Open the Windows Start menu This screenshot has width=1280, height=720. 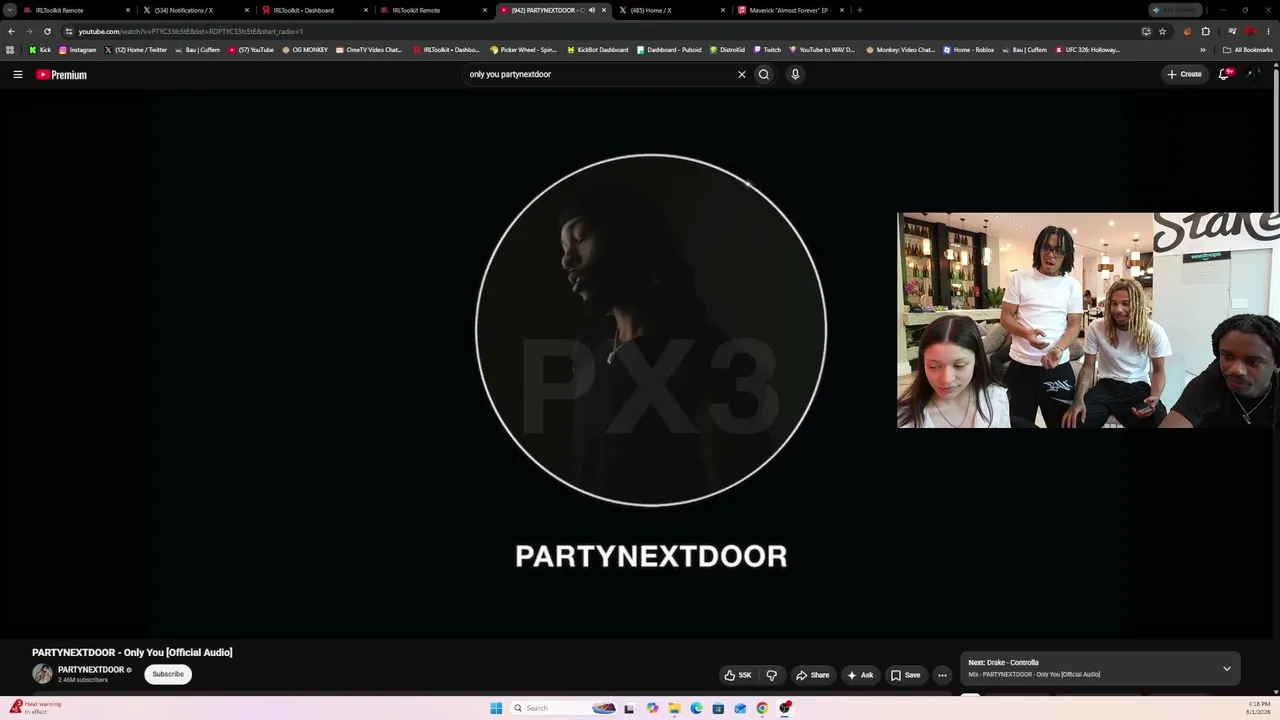pos(496,708)
